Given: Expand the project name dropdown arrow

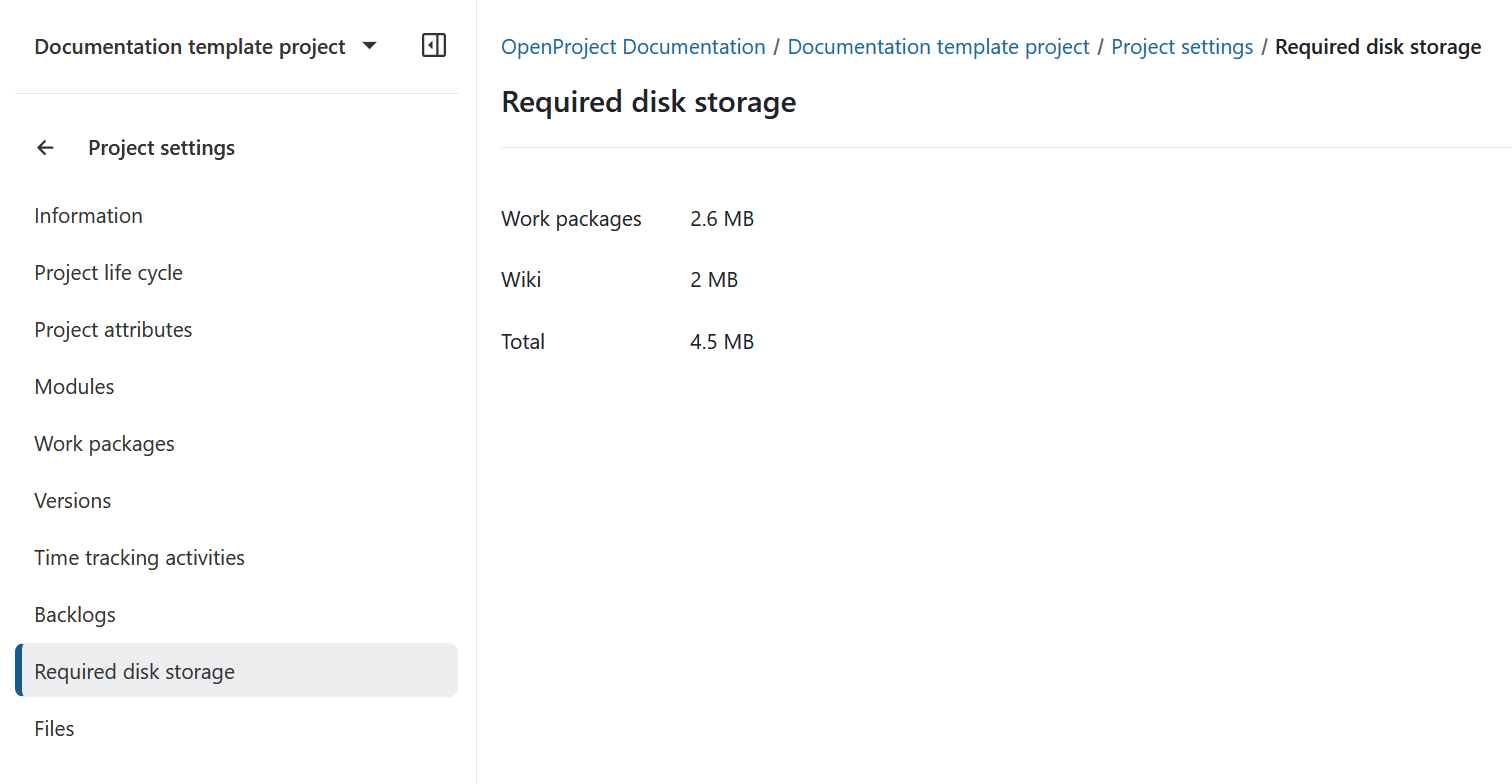Looking at the screenshot, I should [x=369, y=46].
